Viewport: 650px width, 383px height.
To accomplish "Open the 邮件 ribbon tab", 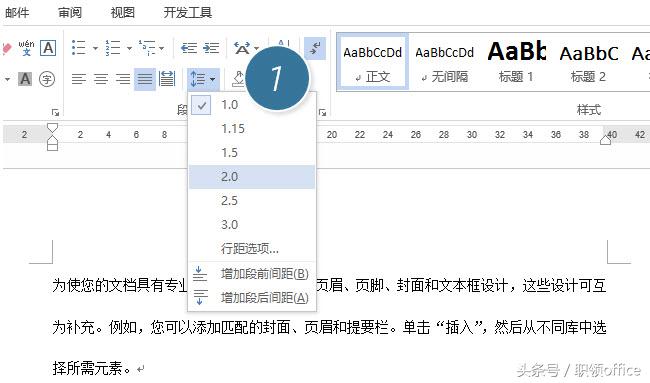I will (17, 12).
